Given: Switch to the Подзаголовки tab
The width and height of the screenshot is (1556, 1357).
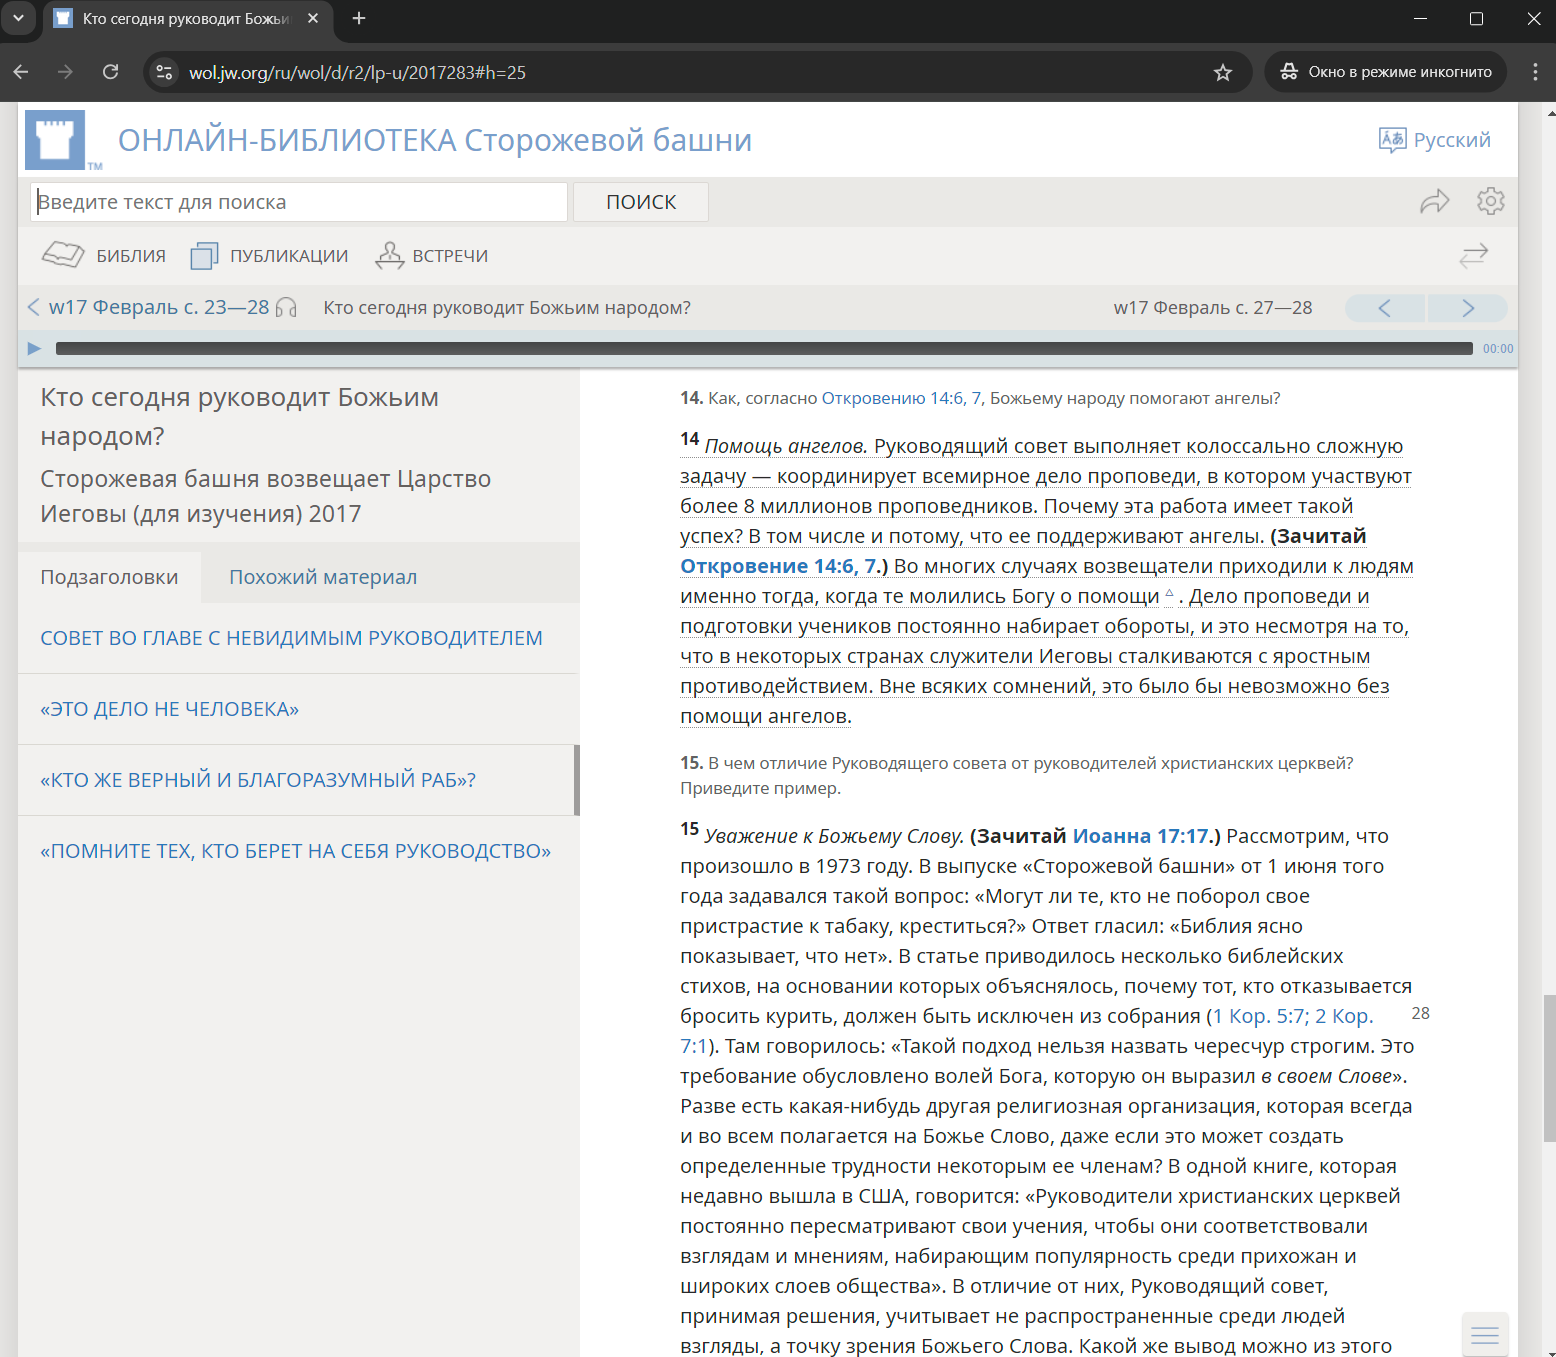Looking at the screenshot, I should pyautogui.click(x=109, y=577).
